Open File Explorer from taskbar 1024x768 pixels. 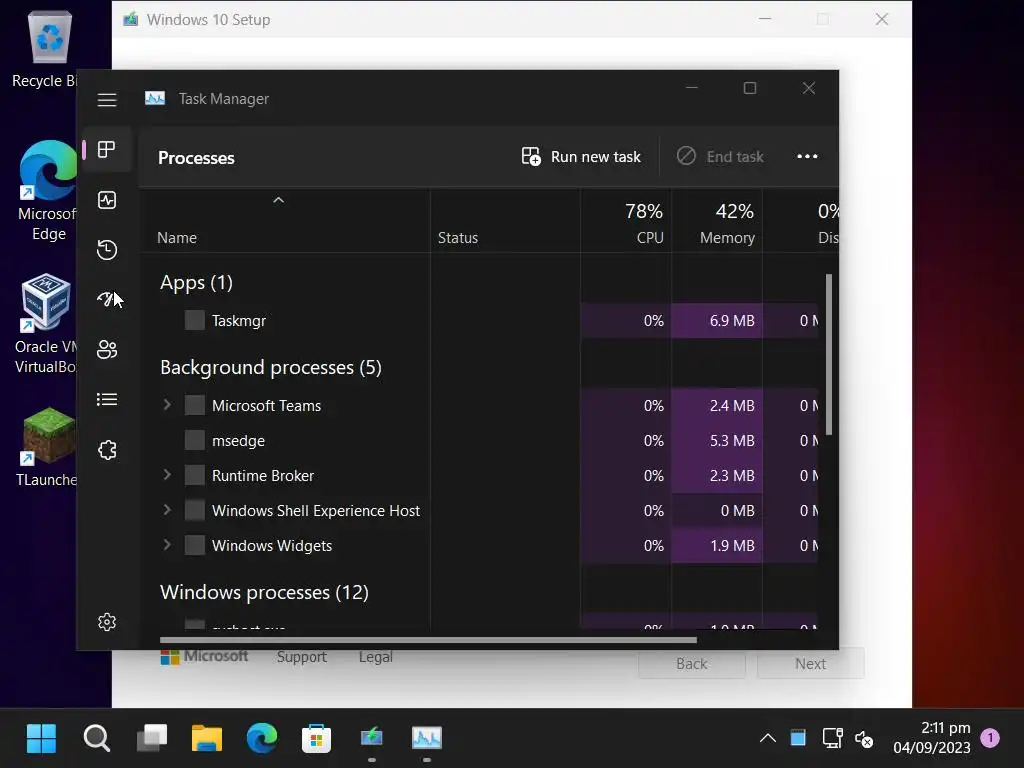pyautogui.click(x=207, y=739)
